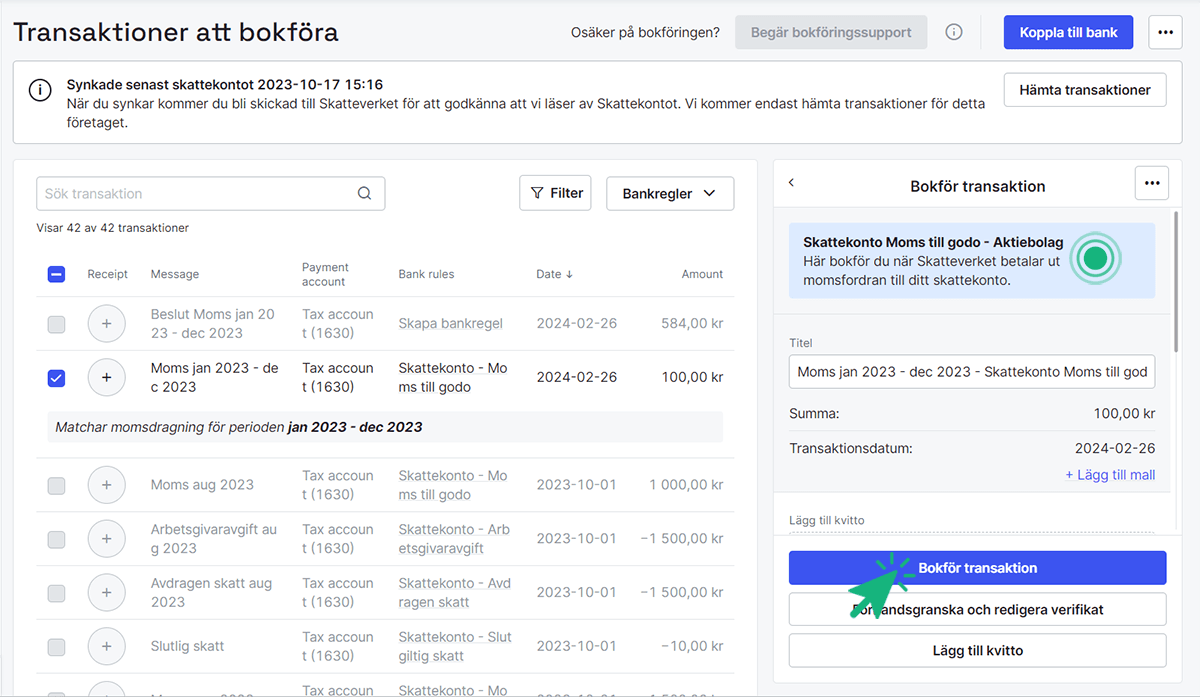Image resolution: width=1200 pixels, height=697 pixels.
Task: Click the Amount column header
Action: pyautogui.click(x=702, y=274)
